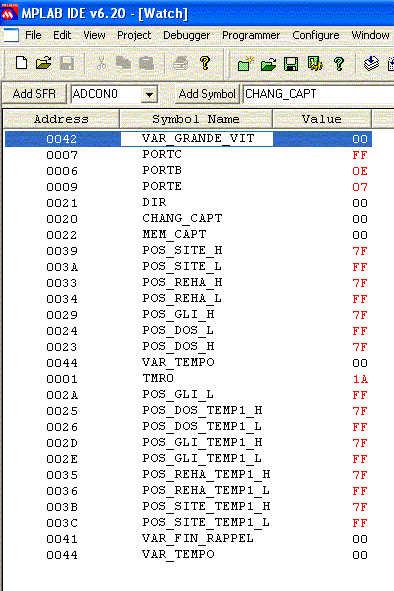Click the yellow Help question mark icon
The width and height of the screenshot is (394, 591).
(205, 63)
